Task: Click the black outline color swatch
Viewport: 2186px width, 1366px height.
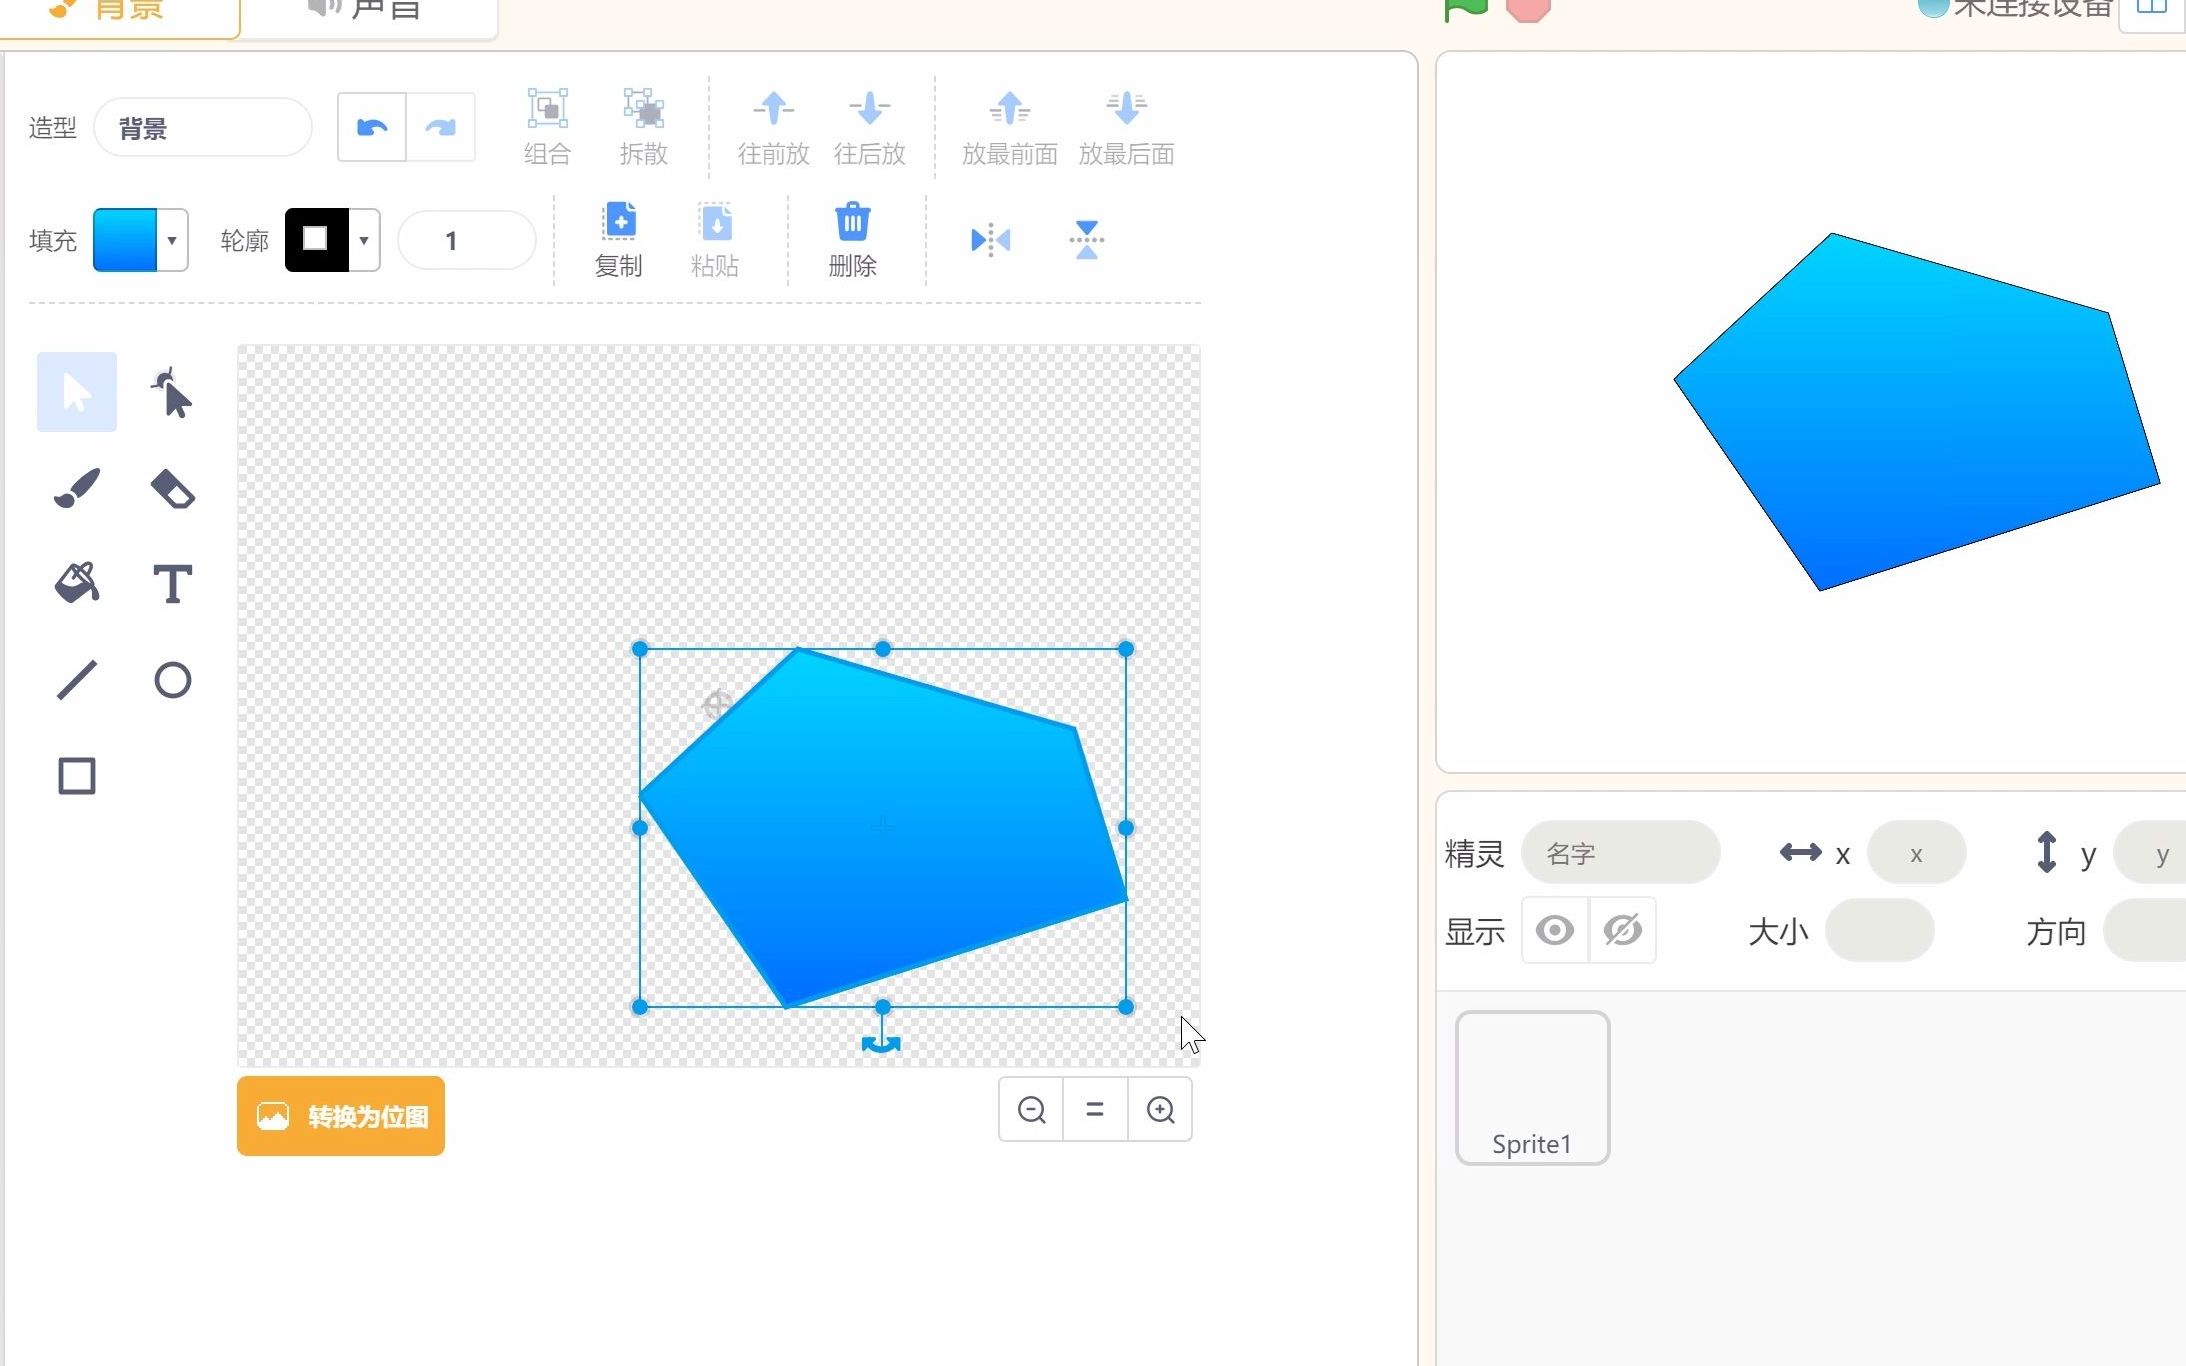Action: coord(317,240)
